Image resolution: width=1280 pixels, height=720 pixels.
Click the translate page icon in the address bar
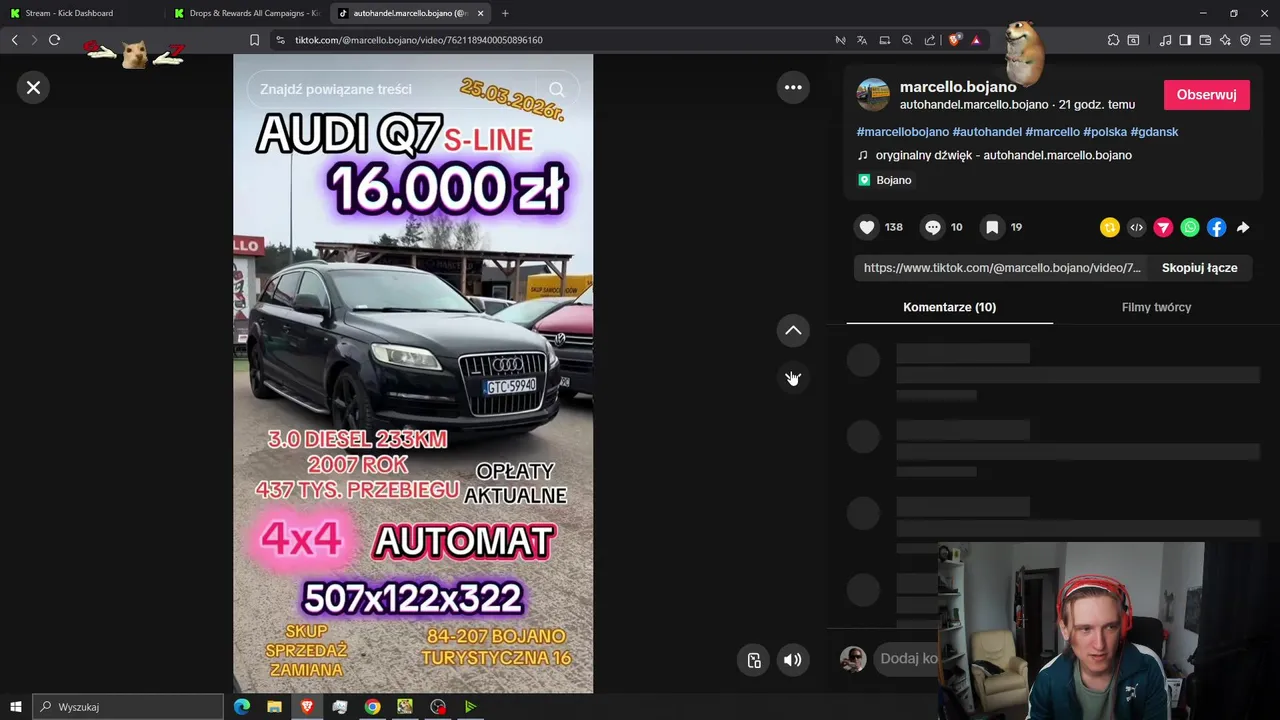tap(862, 40)
